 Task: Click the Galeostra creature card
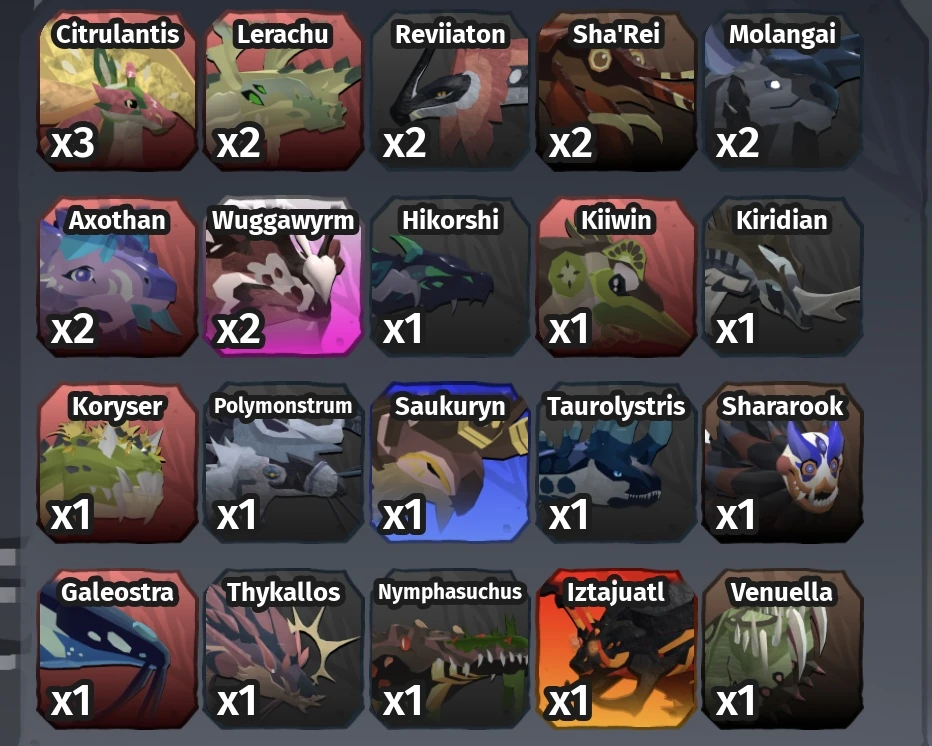coord(117,649)
